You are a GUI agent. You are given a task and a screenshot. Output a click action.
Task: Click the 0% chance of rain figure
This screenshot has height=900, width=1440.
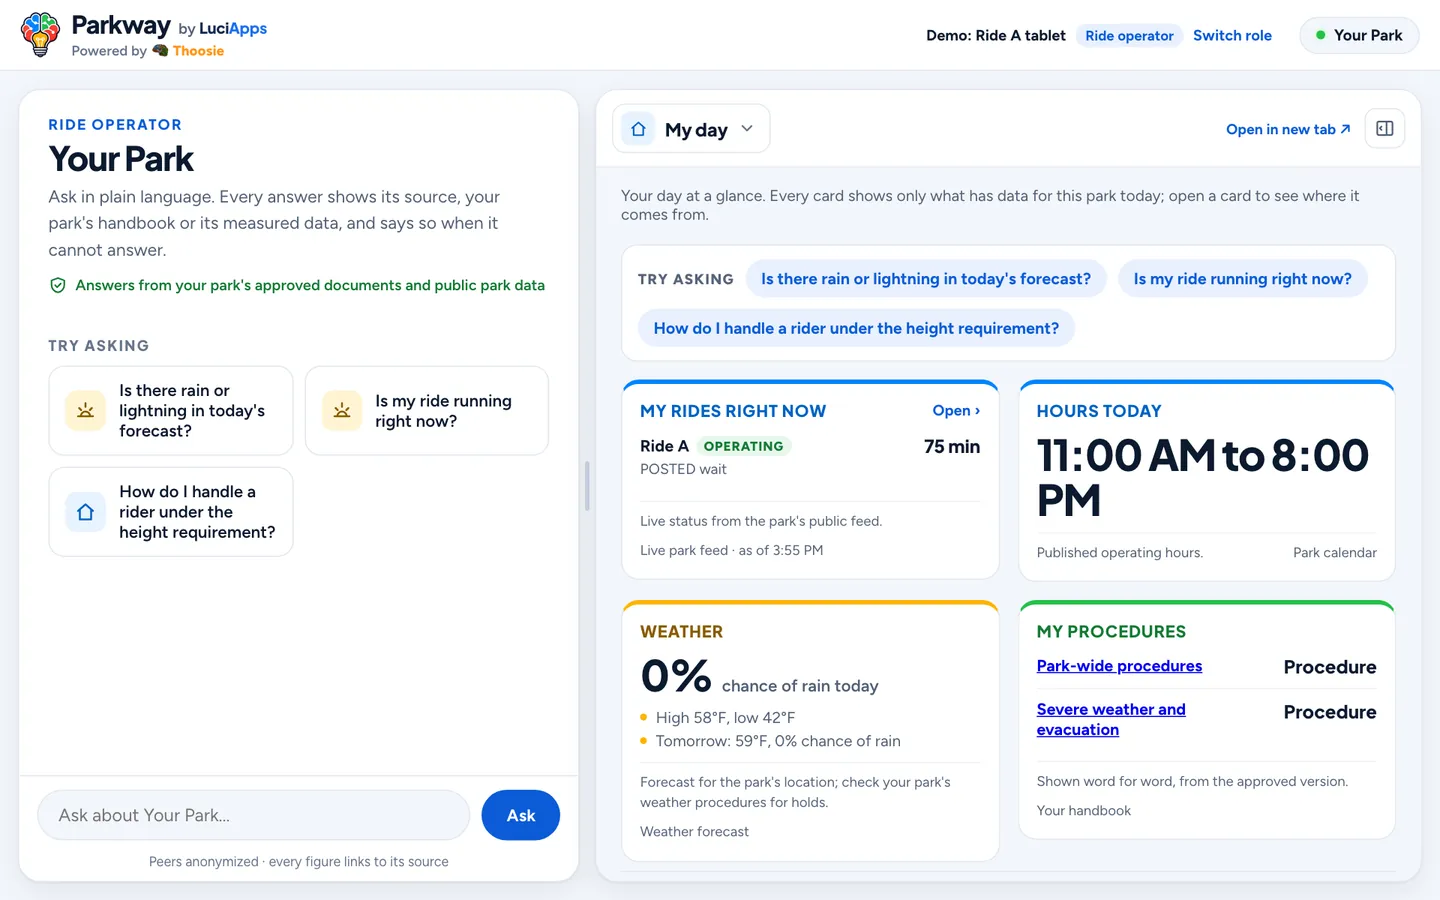676,677
